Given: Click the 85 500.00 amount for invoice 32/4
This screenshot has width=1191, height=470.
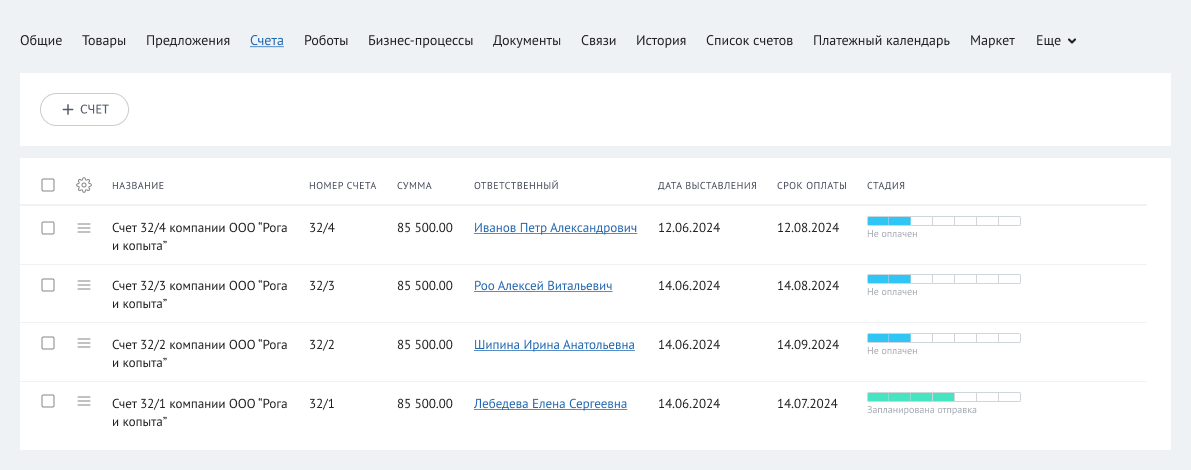Looking at the screenshot, I should click(x=425, y=228).
